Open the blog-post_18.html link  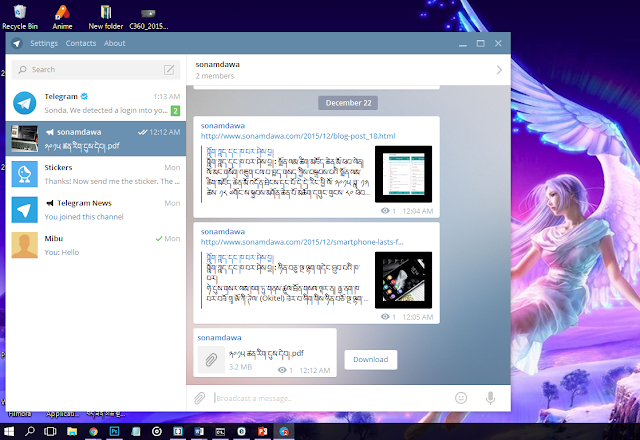point(298,136)
